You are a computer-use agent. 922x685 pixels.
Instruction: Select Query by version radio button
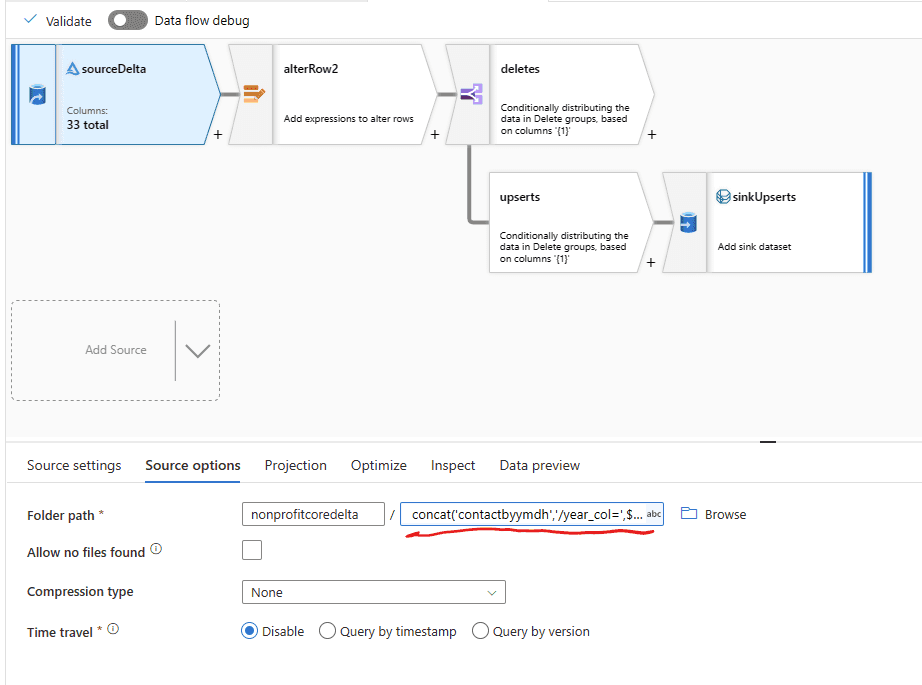(480, 631)
